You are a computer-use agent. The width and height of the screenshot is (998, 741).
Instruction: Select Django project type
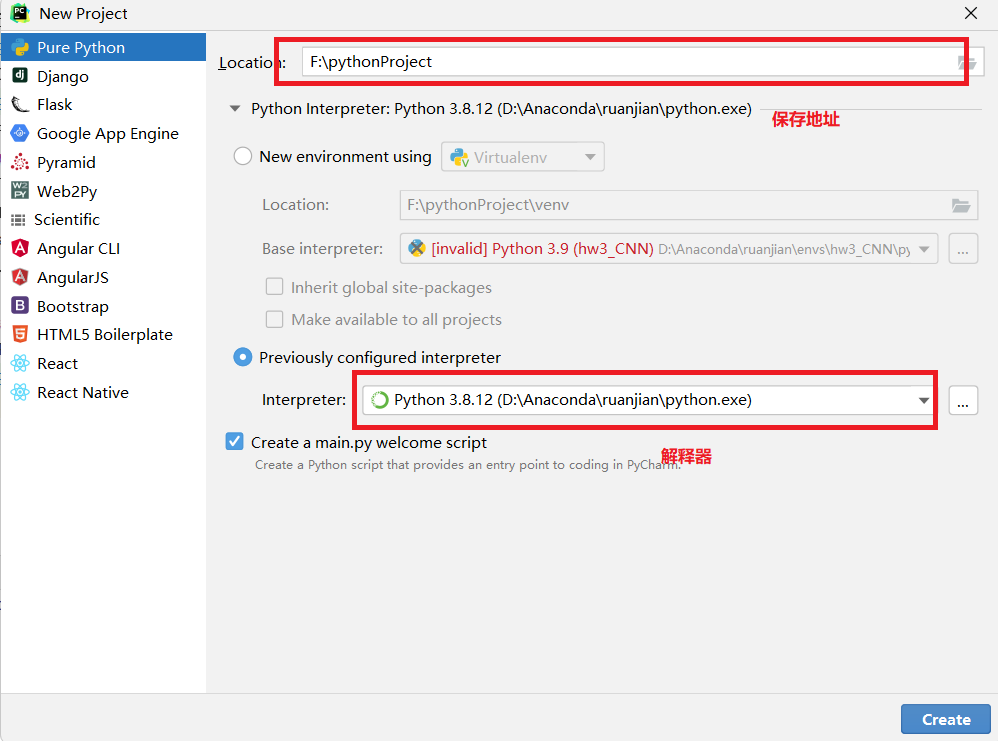(x=103, y=76)
